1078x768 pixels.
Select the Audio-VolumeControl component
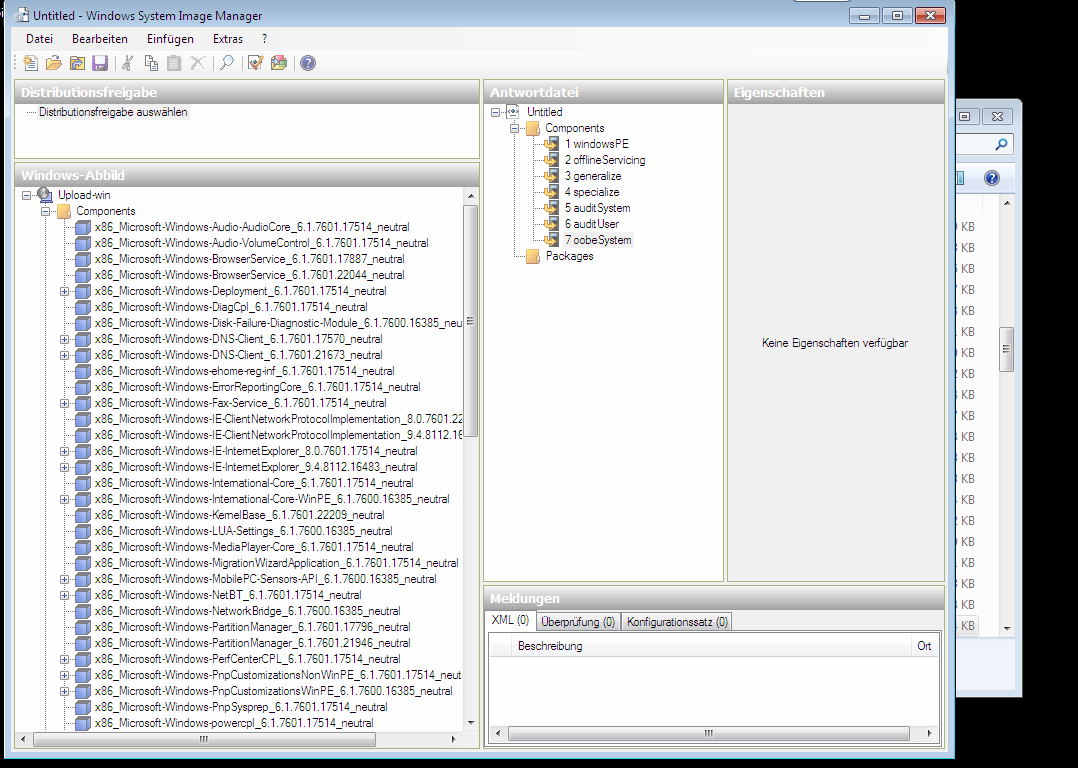pyautogui.click(x=261, y=243)
